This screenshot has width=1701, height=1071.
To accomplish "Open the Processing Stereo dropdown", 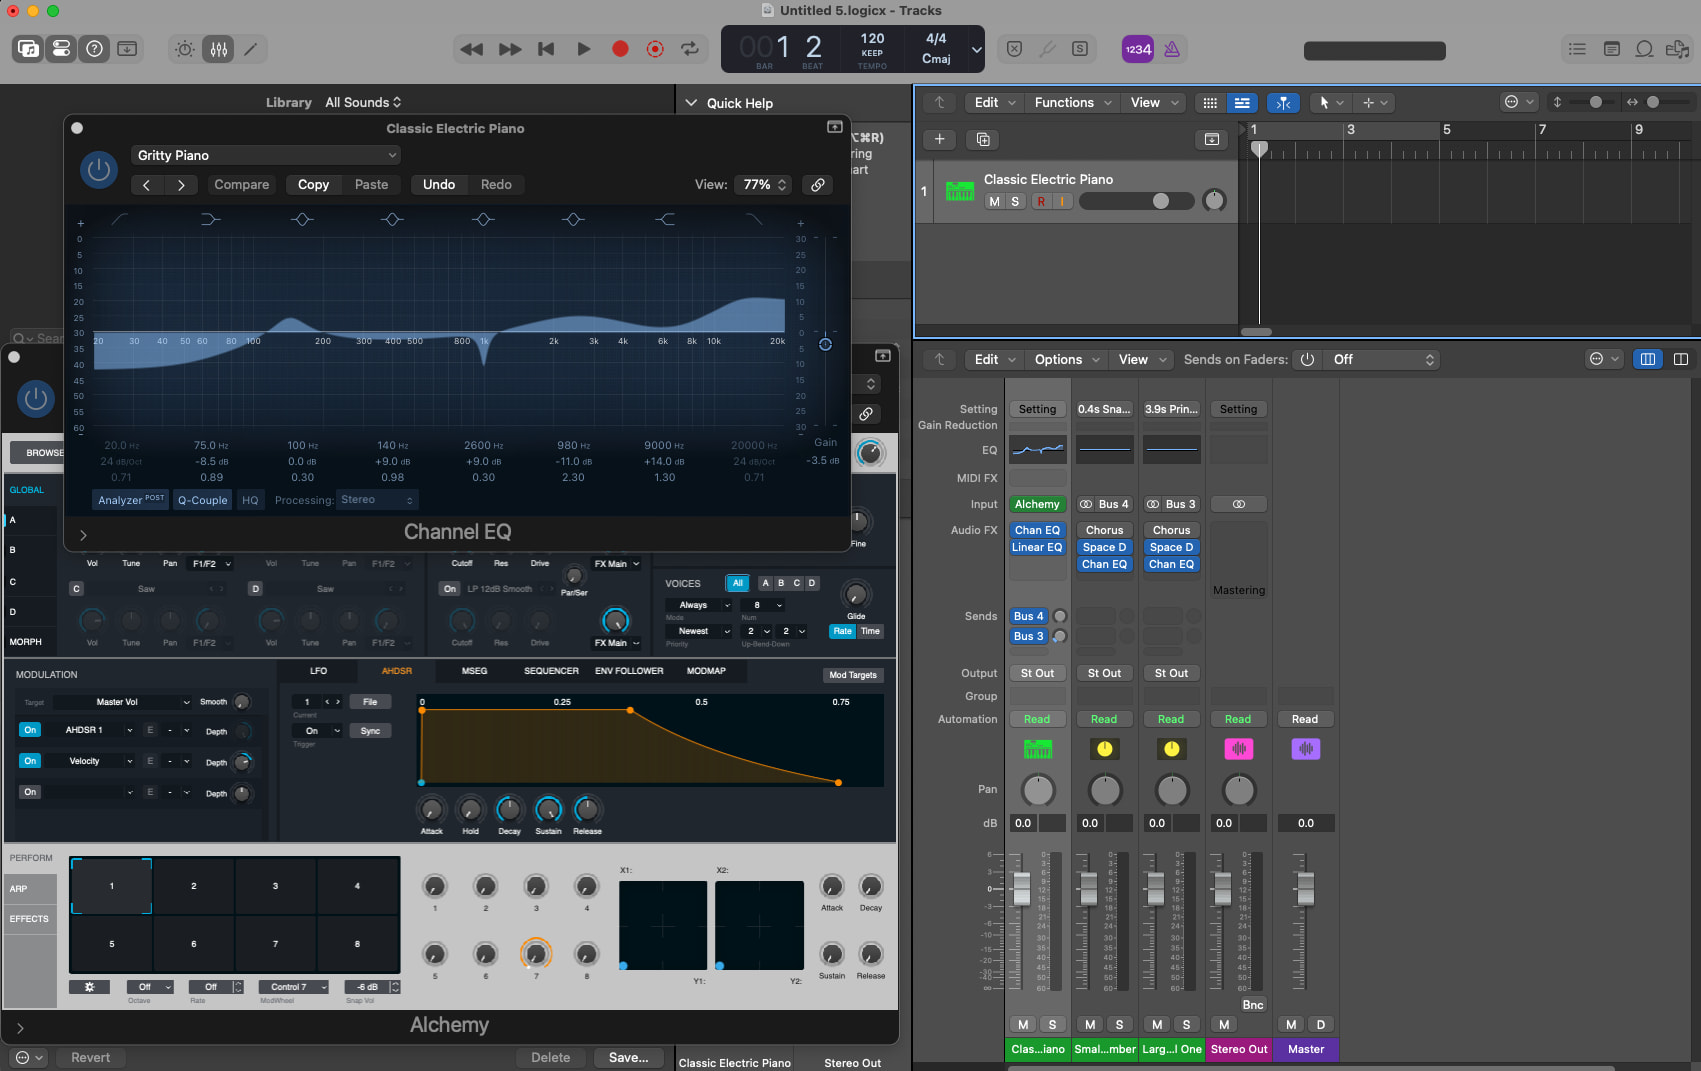I will point(376,500).
